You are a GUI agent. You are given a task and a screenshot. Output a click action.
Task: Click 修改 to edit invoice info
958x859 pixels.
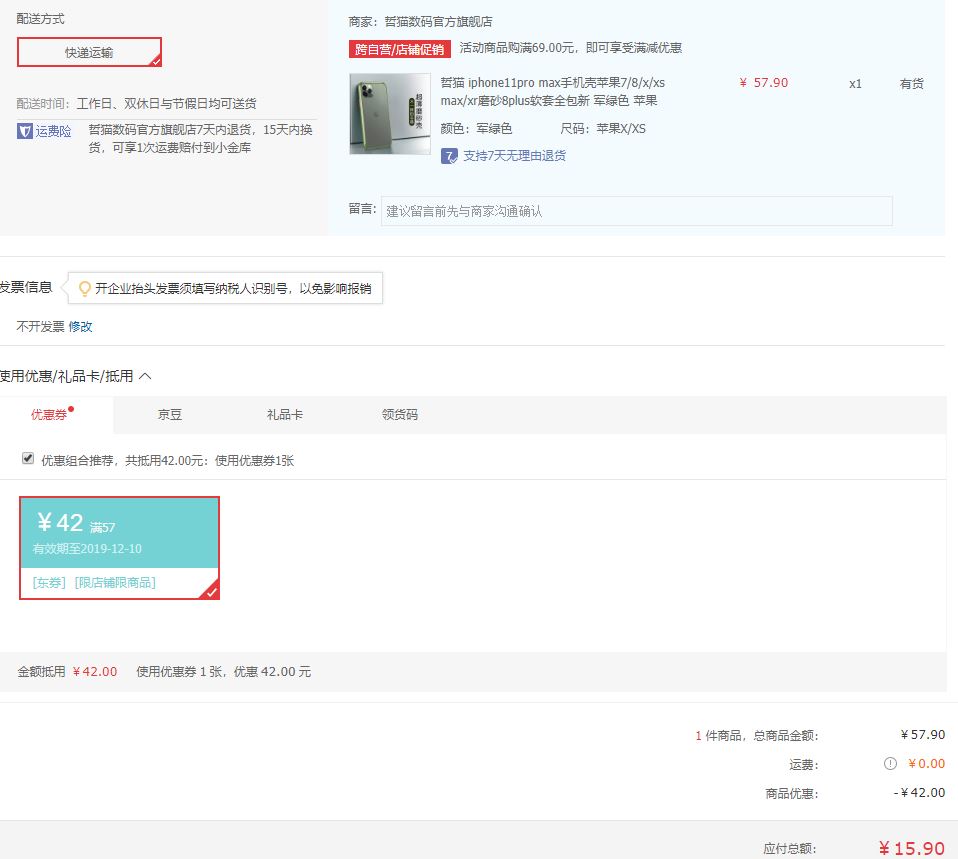point(80,326)
